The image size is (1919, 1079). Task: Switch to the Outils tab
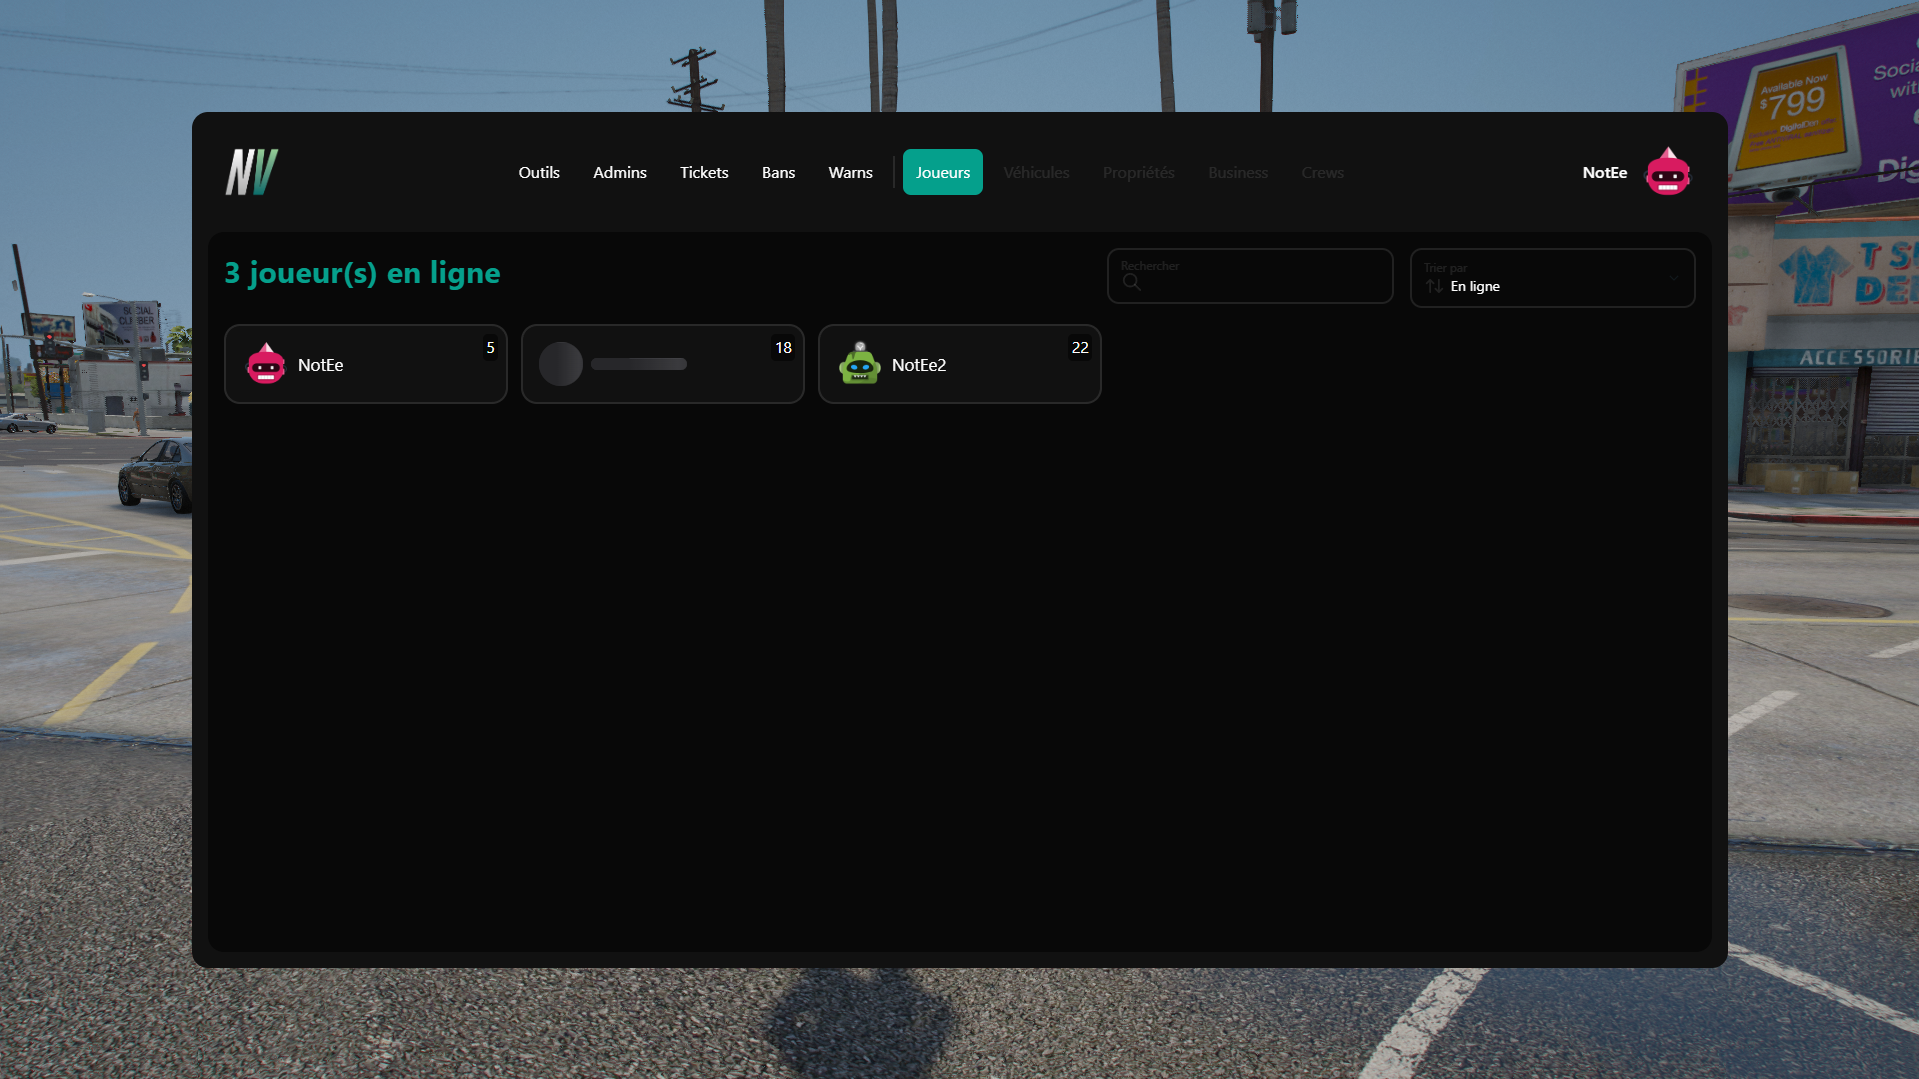tap(539, 172)
